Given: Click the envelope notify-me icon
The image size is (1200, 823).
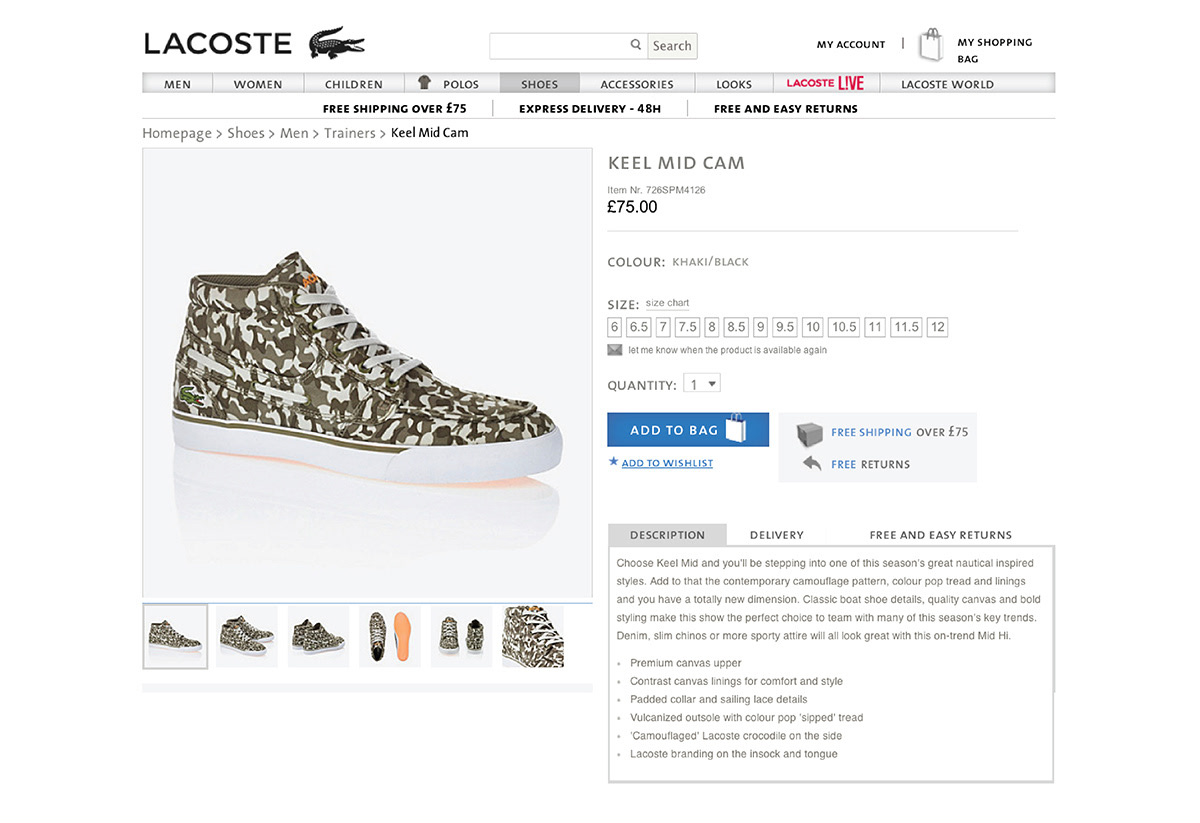Looking at the screenshot, I should click(615, 350).
